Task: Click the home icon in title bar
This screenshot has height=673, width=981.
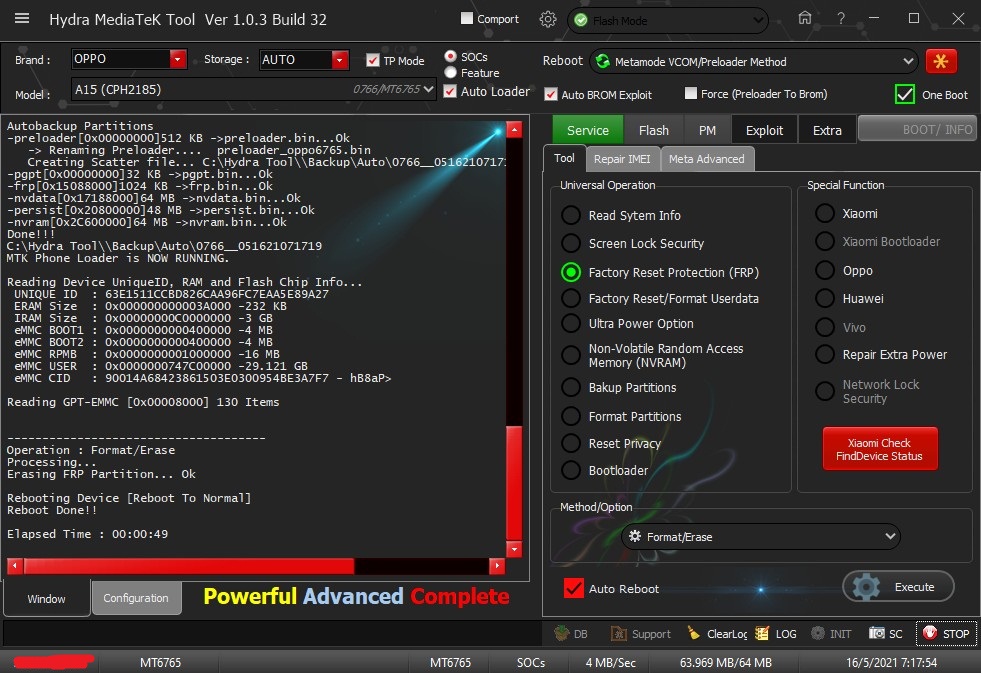Action: (805, 19)
